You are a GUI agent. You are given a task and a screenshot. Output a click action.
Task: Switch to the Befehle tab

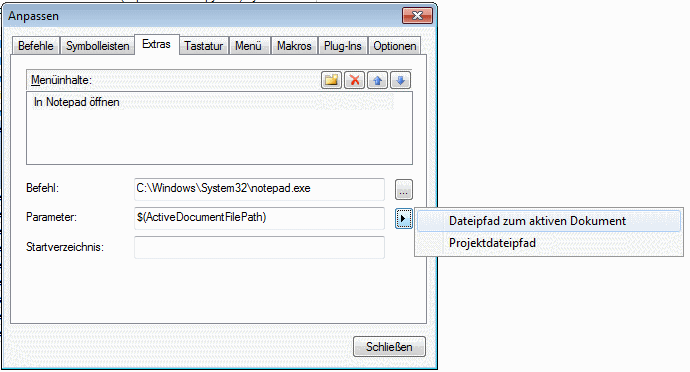(36, 46)
